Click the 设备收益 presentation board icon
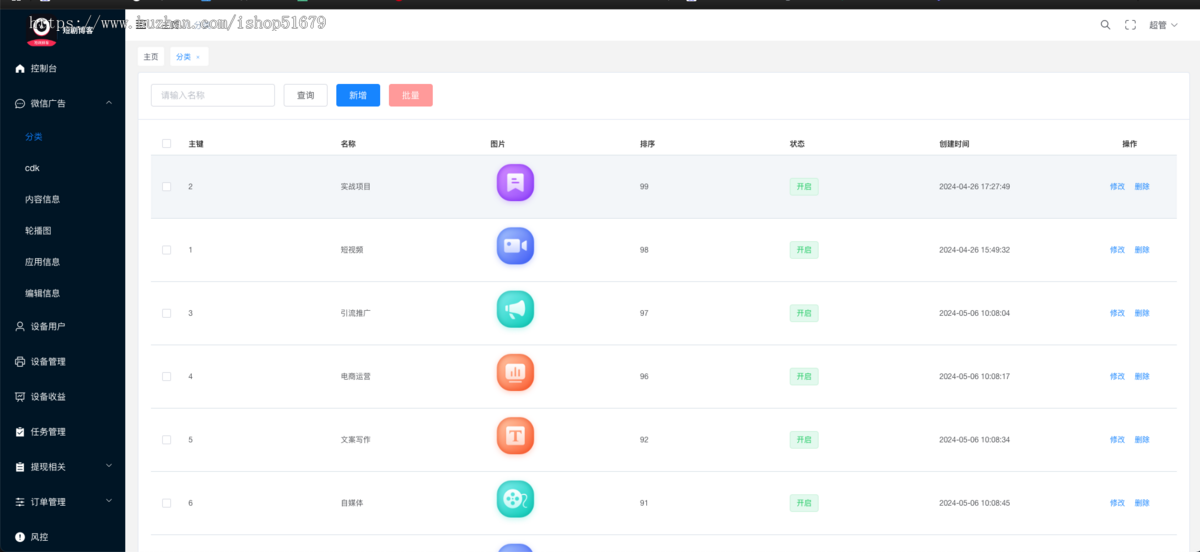This screenshot has width=1200, height=552. (20, 397)
